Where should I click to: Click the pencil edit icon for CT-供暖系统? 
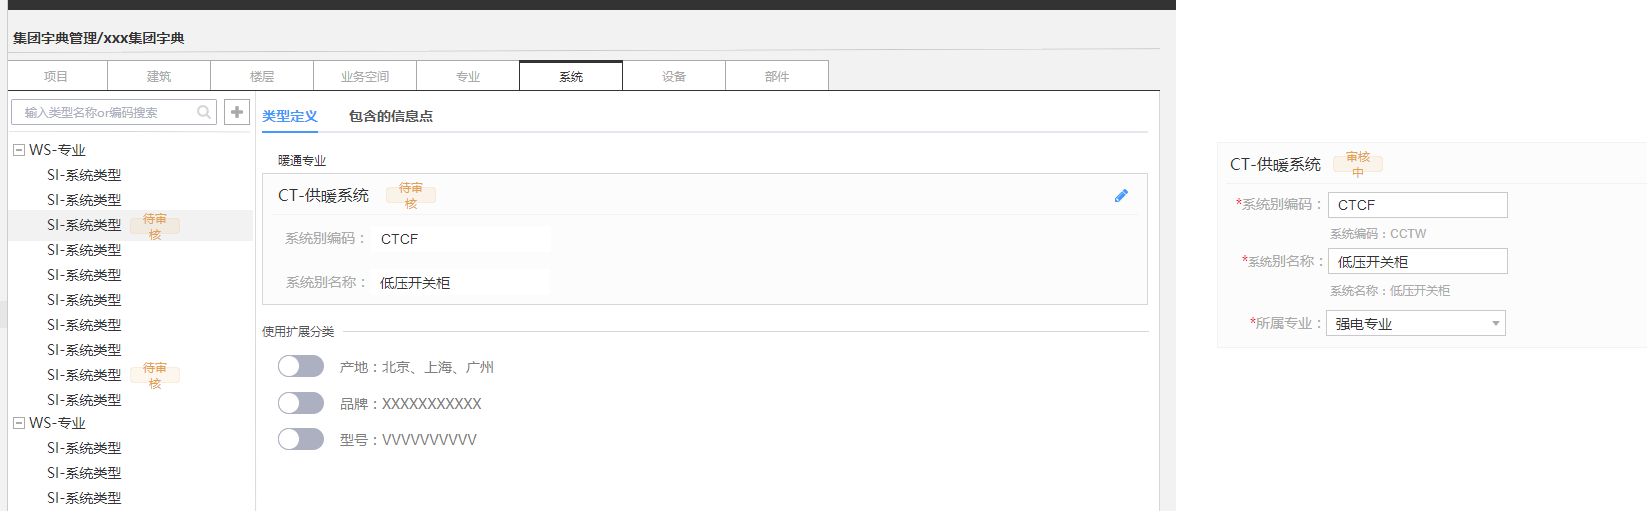[1121, 196]
